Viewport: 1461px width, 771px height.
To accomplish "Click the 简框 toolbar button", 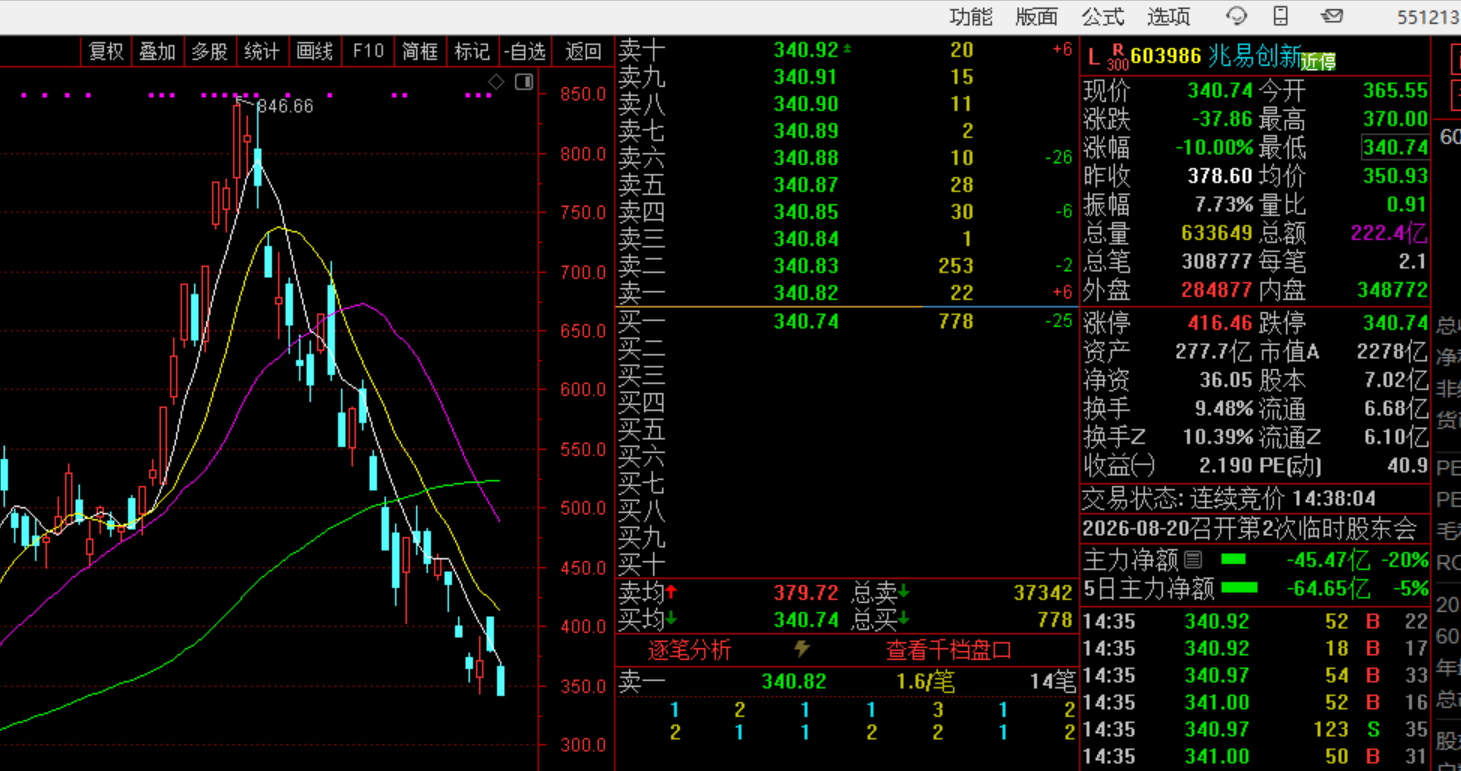I will click(420, 51).
